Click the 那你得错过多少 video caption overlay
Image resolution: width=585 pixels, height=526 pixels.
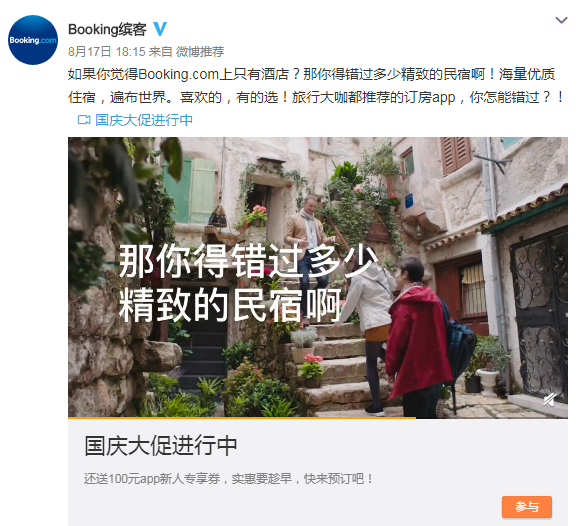pos(248,261)
